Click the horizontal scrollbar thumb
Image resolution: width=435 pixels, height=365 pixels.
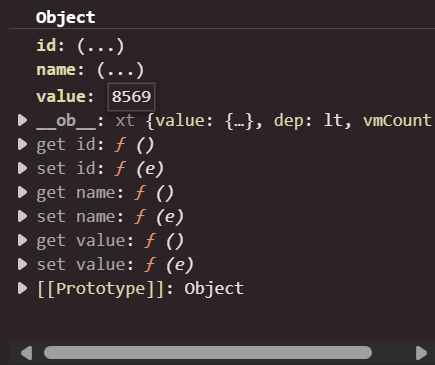[208, 353]
